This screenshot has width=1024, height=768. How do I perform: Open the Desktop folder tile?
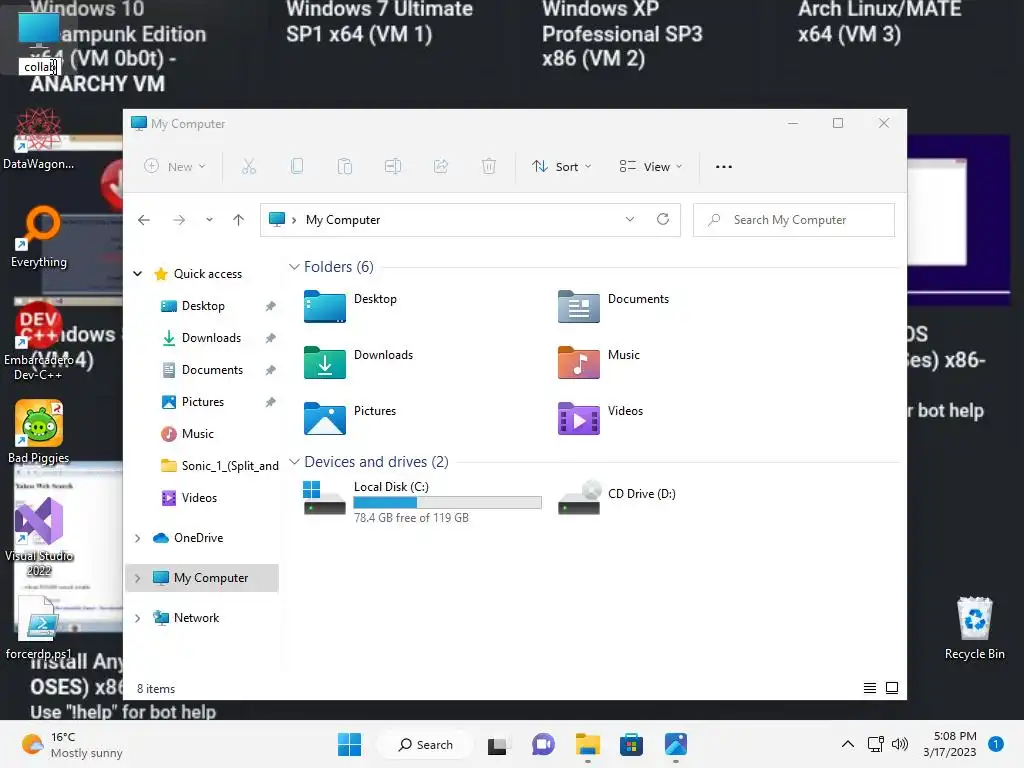pyautogui.click(x=351, y=306)
